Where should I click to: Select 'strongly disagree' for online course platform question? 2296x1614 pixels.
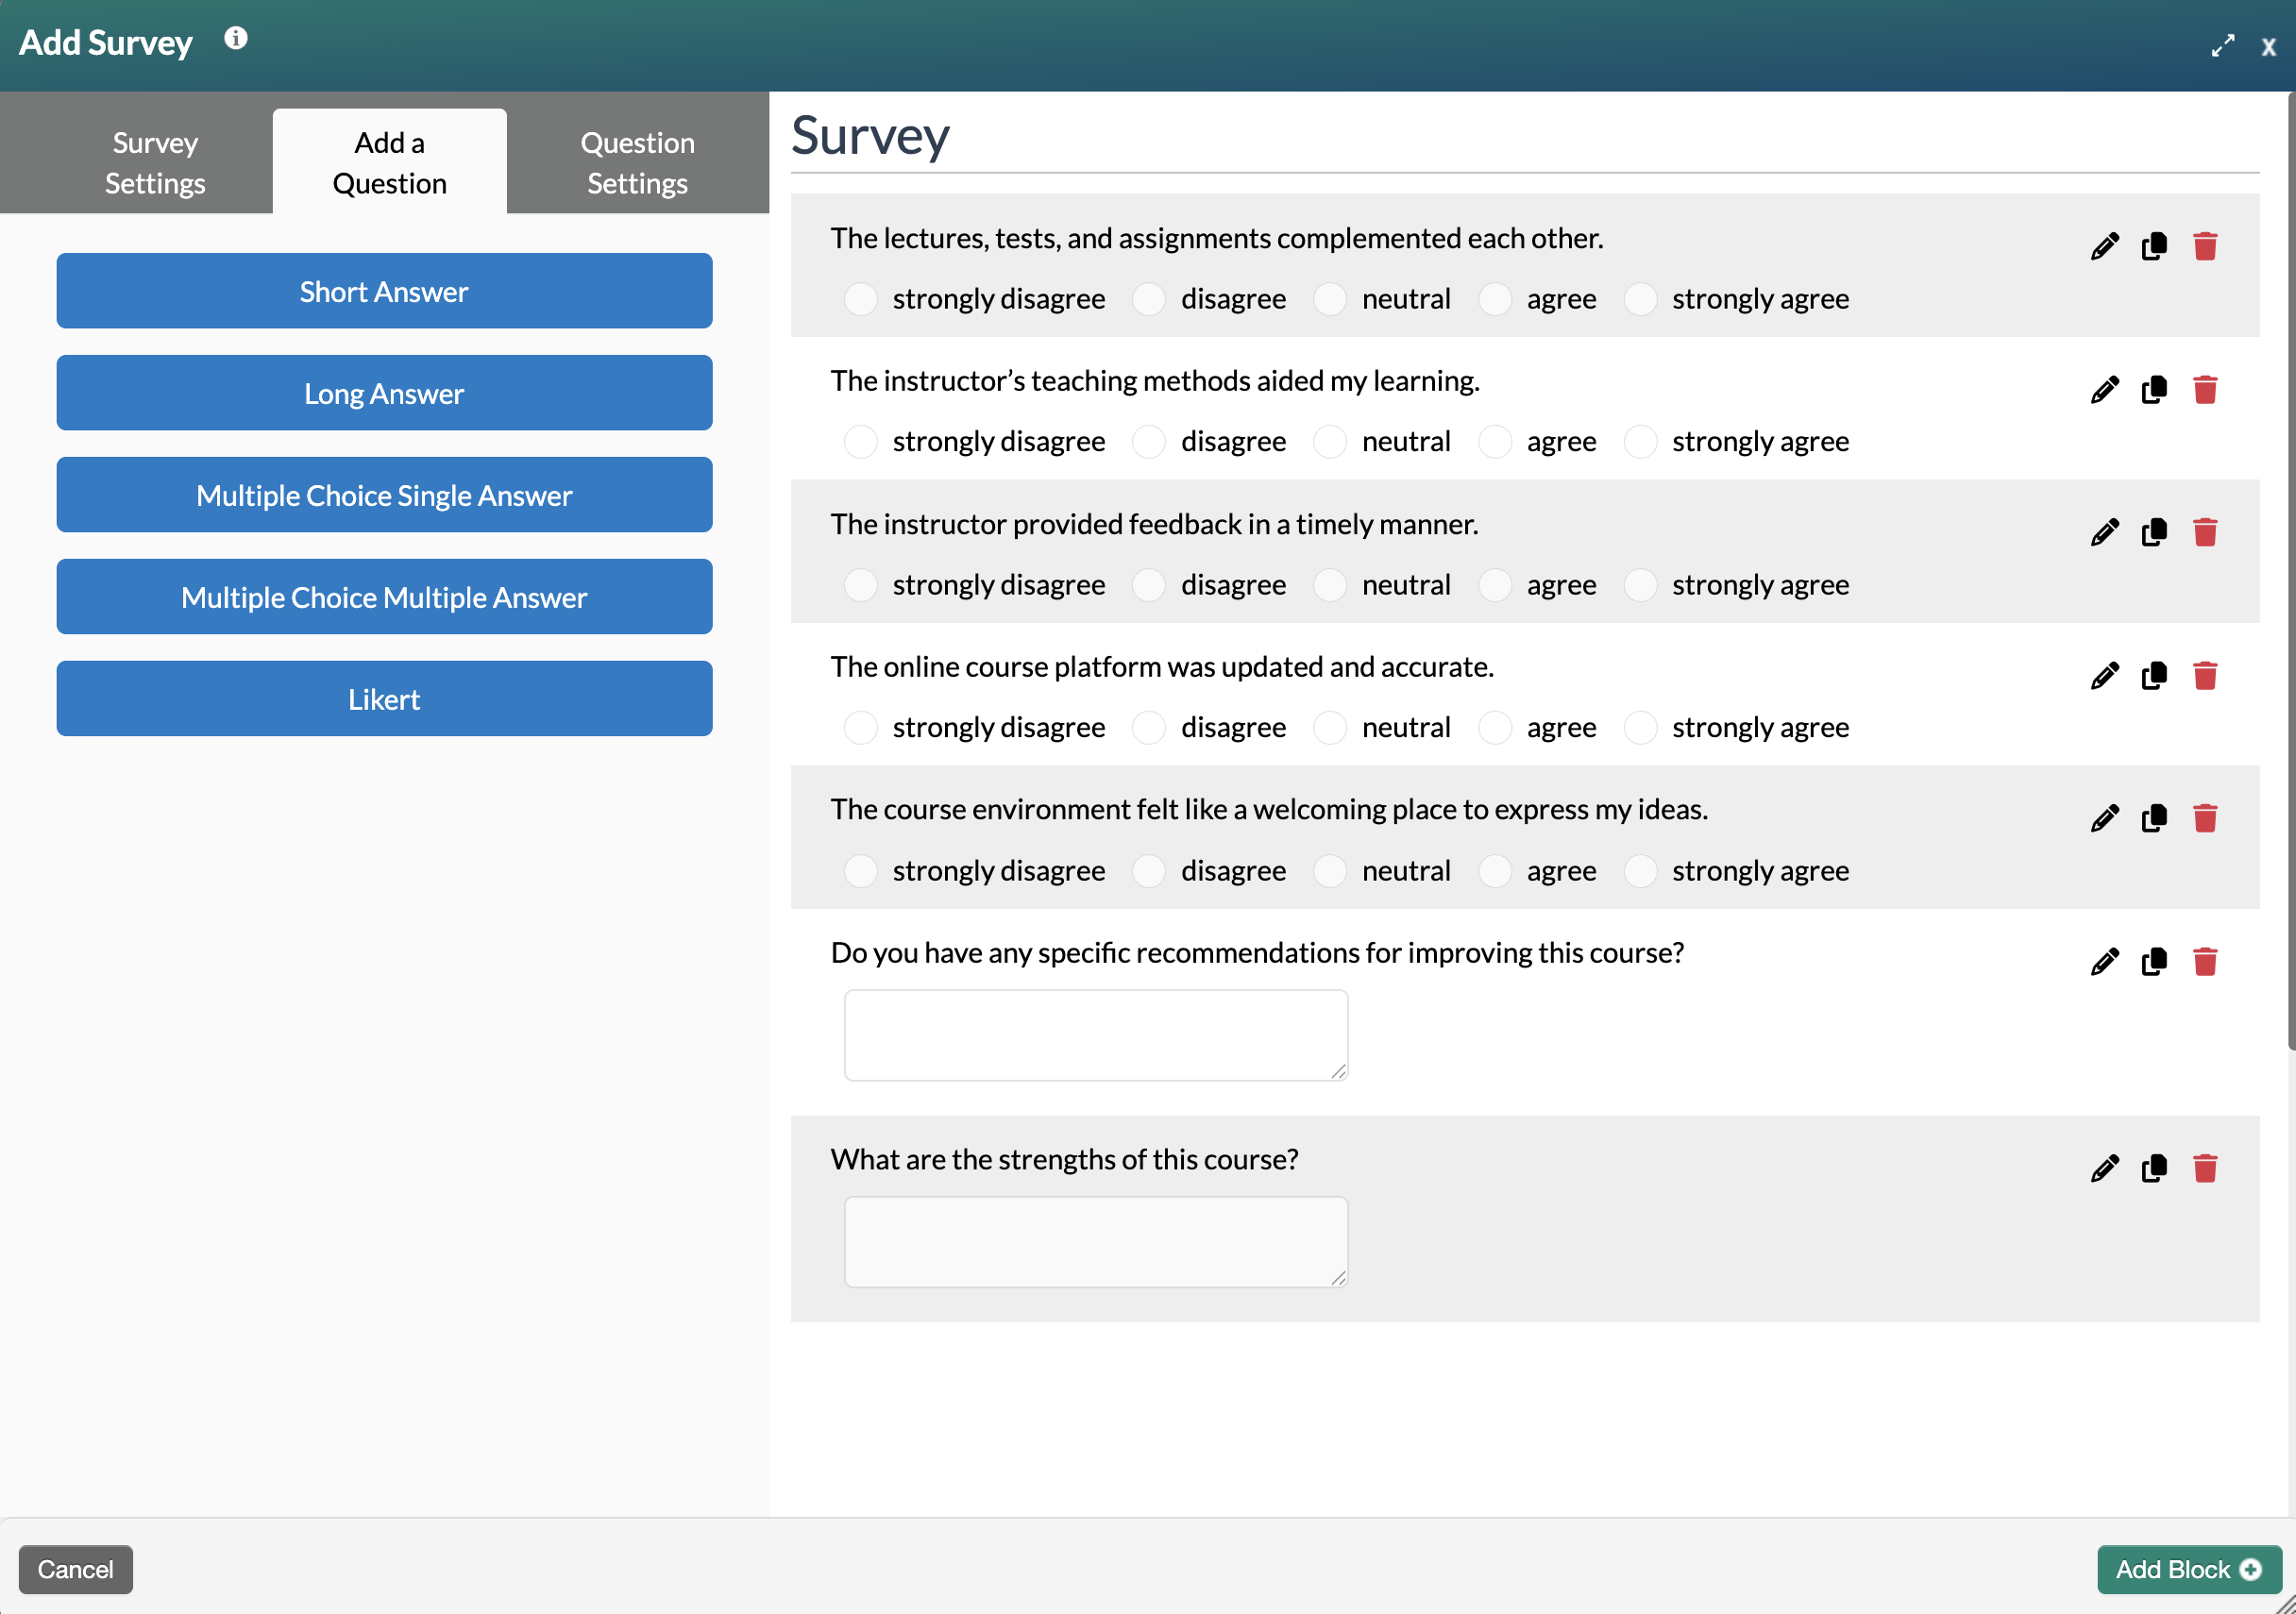pyautogui.click(x=860, y=727)
